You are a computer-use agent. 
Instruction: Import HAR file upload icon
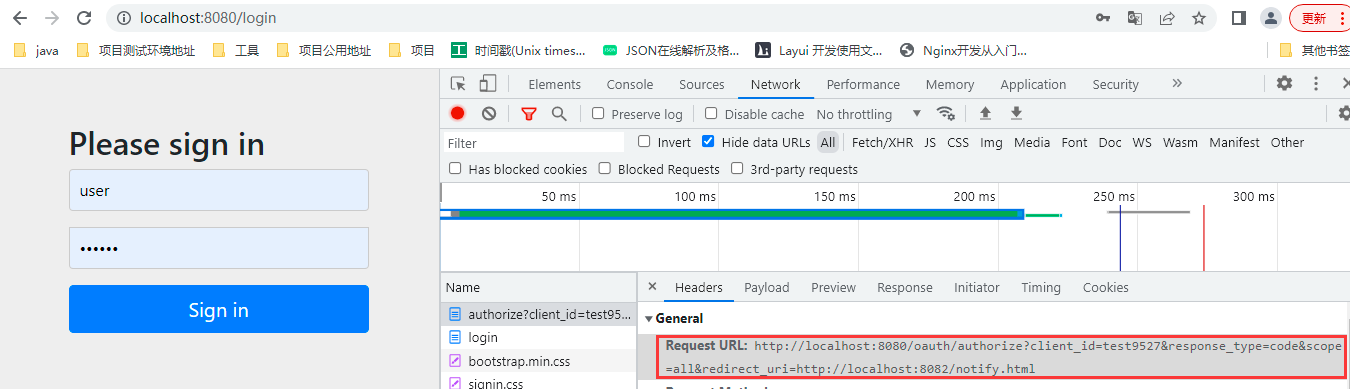point(985,114)
